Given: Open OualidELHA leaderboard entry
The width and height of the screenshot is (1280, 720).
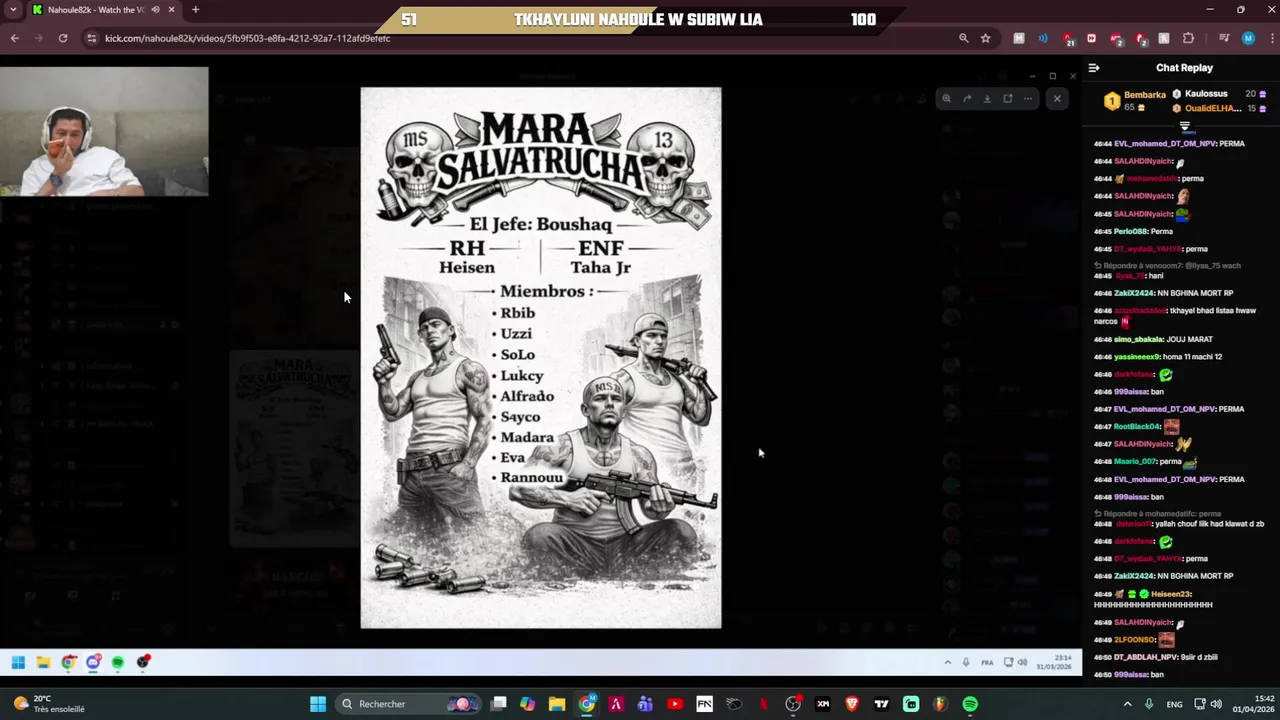Looking at the screenshot, I should coord(1219,108).
